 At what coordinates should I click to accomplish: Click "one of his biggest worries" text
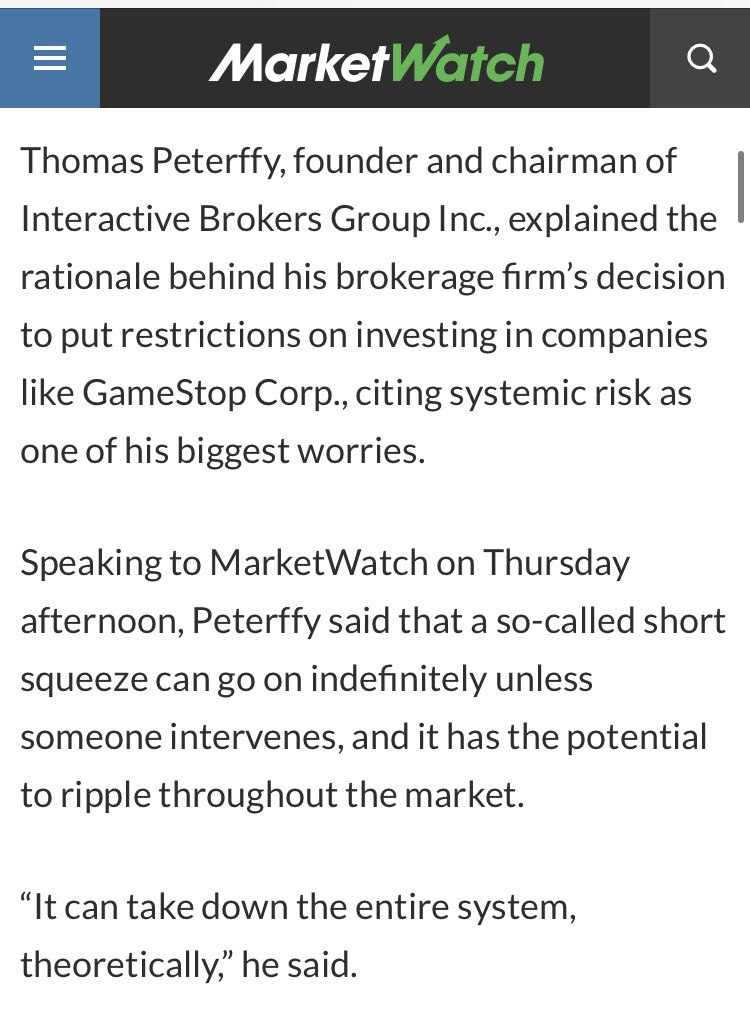[222, 450]
